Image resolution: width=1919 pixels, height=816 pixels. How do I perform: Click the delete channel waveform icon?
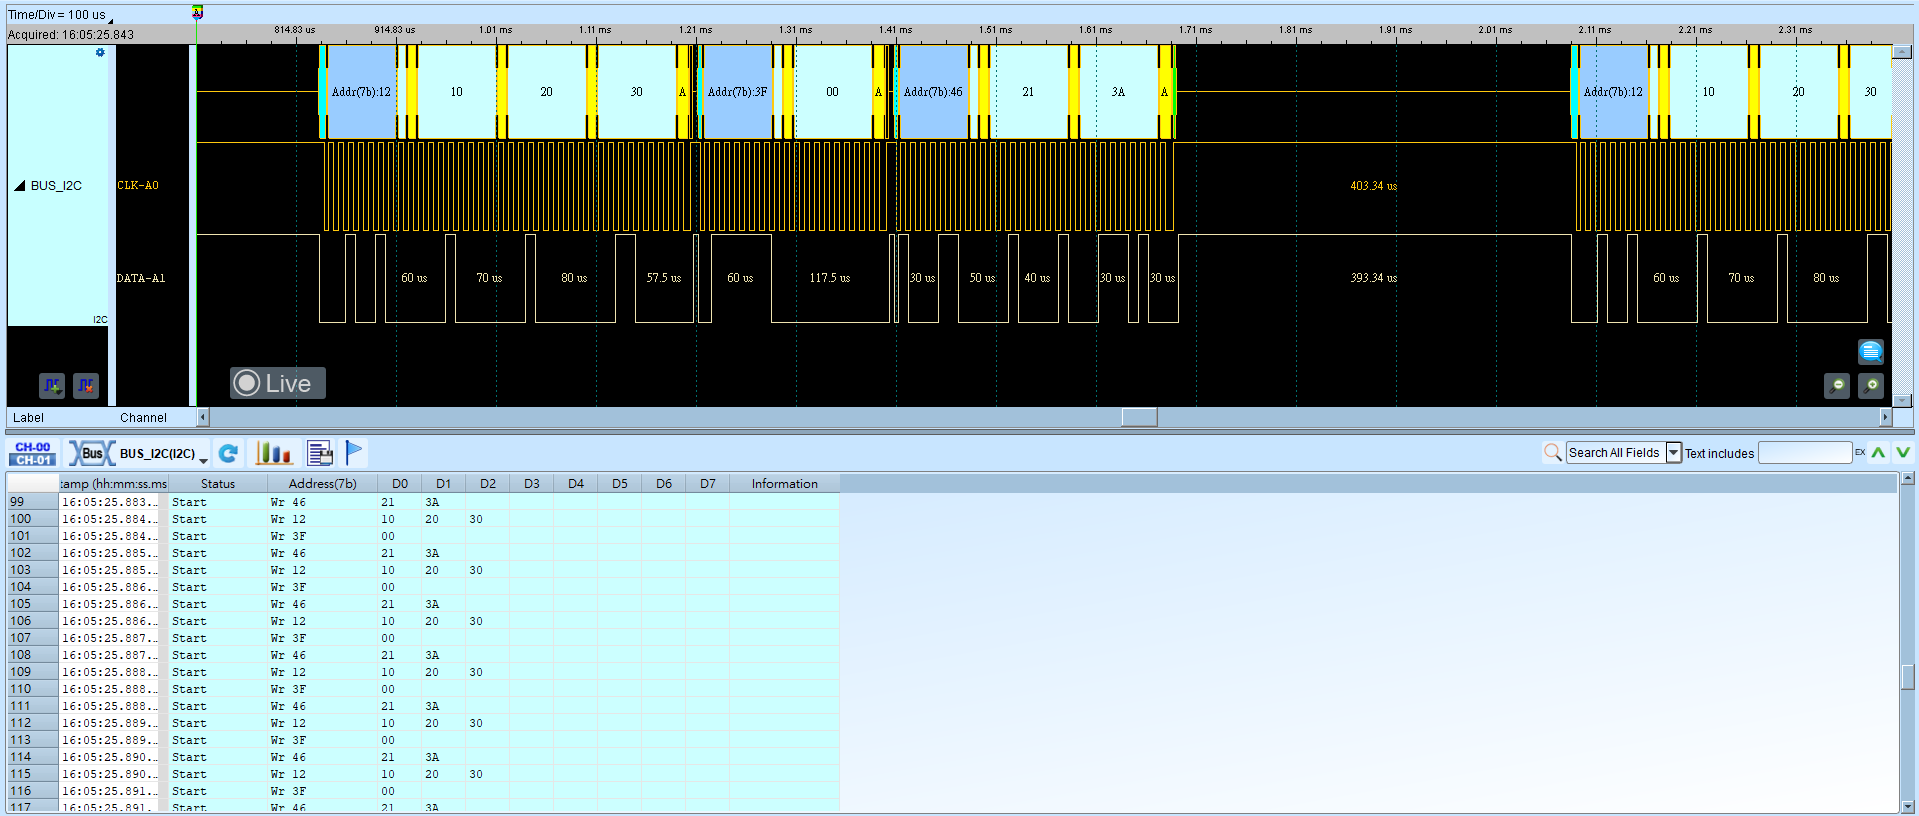(x=86, y=384)
